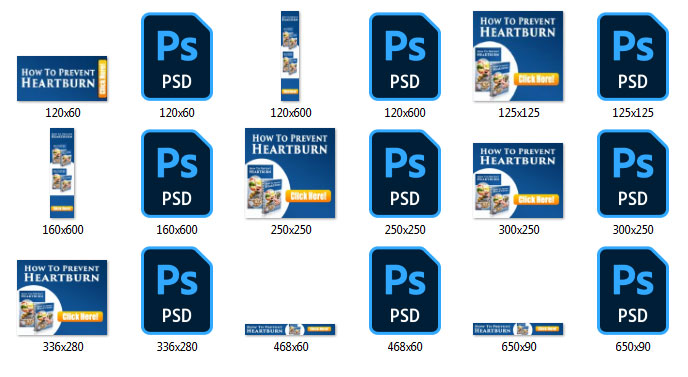Click the 300x250 banner image thumbnail

(518, 180)
